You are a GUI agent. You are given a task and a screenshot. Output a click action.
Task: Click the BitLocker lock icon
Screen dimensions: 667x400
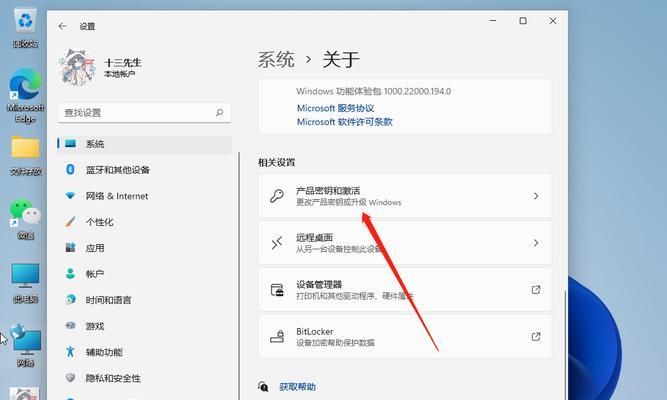click(277, 336)
